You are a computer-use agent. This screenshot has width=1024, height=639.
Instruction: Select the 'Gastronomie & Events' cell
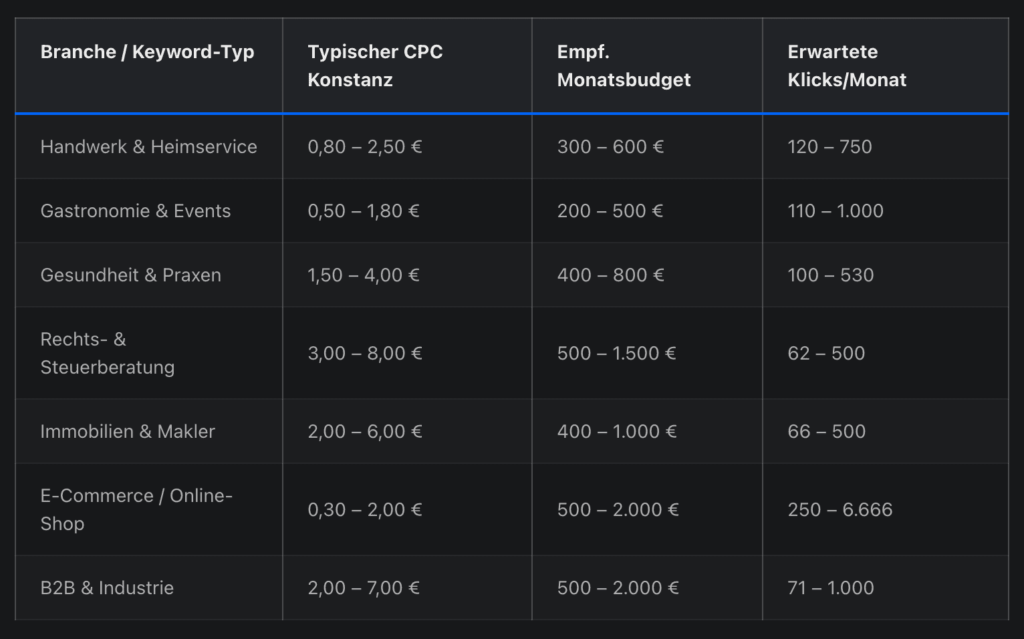pos(135,210)
